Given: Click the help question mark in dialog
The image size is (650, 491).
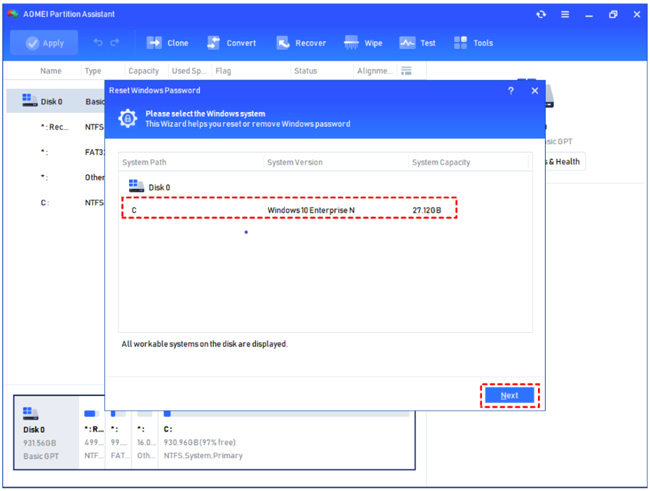Looking at the screenshot, I should 511,90.
